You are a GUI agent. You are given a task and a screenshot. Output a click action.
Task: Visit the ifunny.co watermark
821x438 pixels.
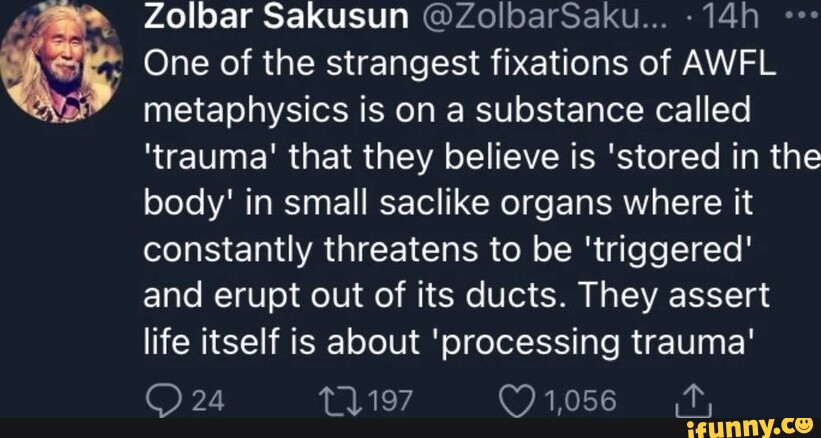tap(747, 427)
